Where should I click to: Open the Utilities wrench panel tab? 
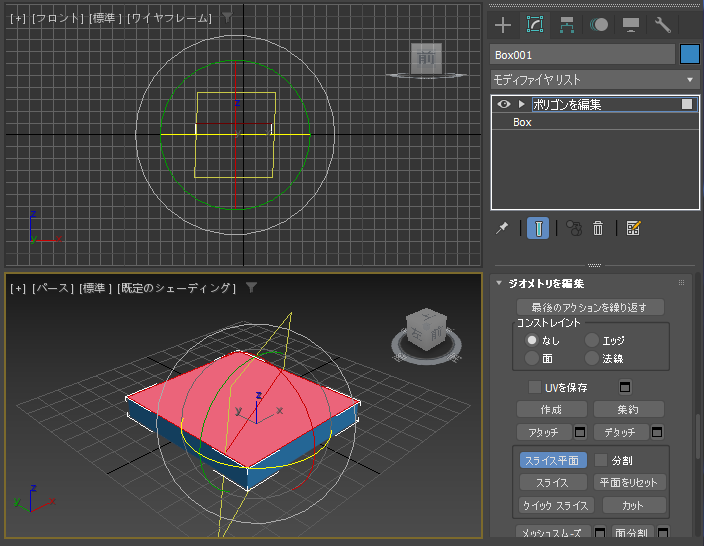point(663,25)
